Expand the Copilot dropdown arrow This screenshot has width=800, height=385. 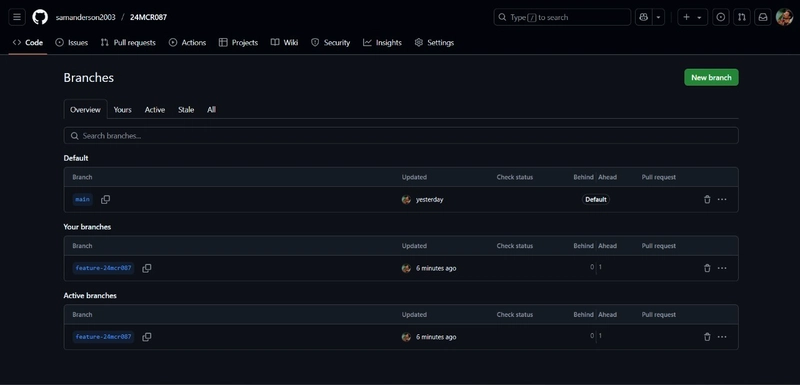pos(658,17)
